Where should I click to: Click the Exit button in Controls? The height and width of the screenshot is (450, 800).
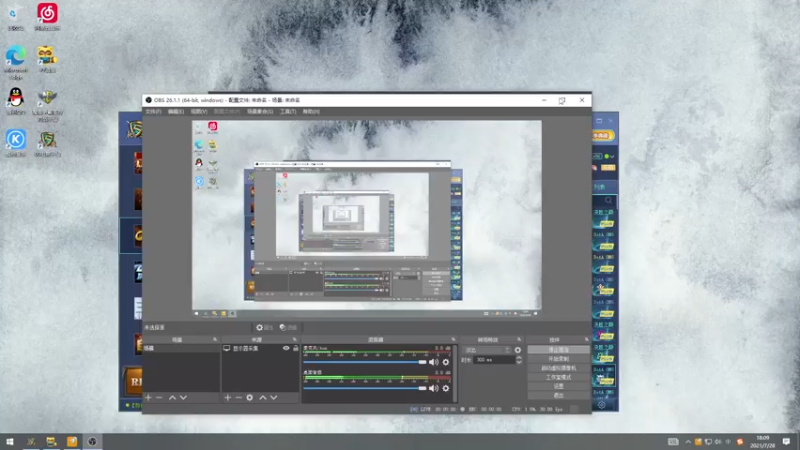(x=558, y=395)
